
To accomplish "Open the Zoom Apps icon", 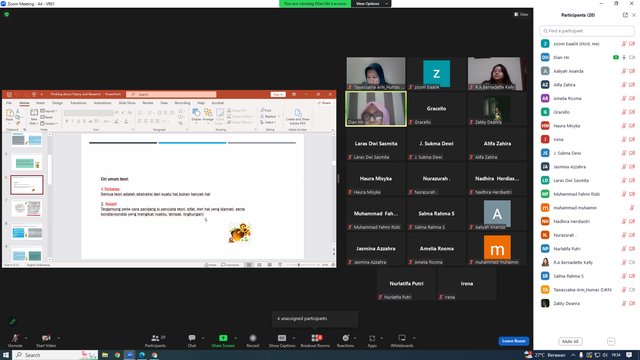I will click(x=372, y=340).
